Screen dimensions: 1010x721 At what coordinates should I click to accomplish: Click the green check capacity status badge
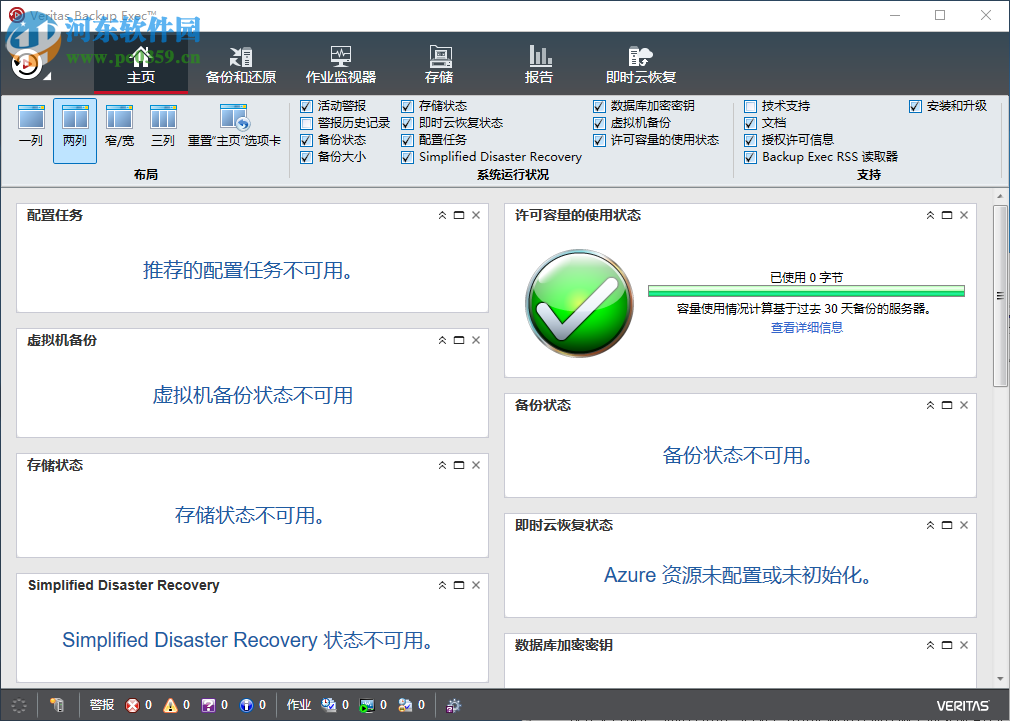tap(578, 302)
